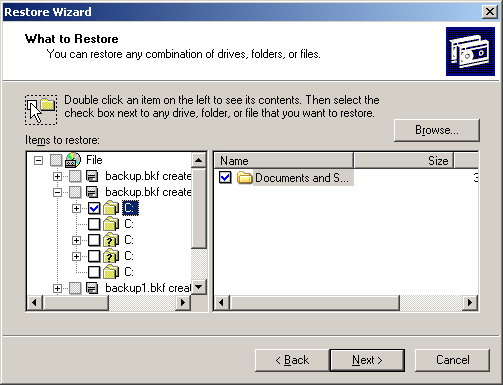Screen dimensions: 503x385
Task: Collapse the File root tree node
Action: [x=39, y=161]
